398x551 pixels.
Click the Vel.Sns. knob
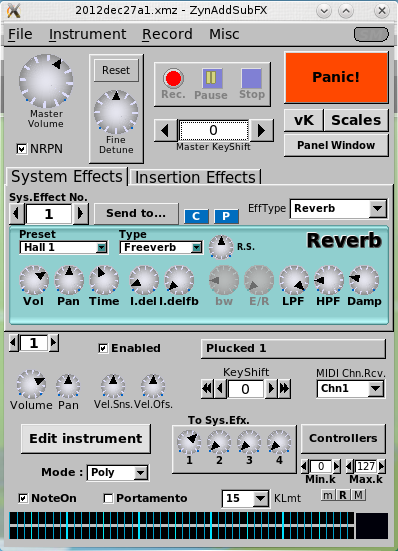[x=113, y=386]
